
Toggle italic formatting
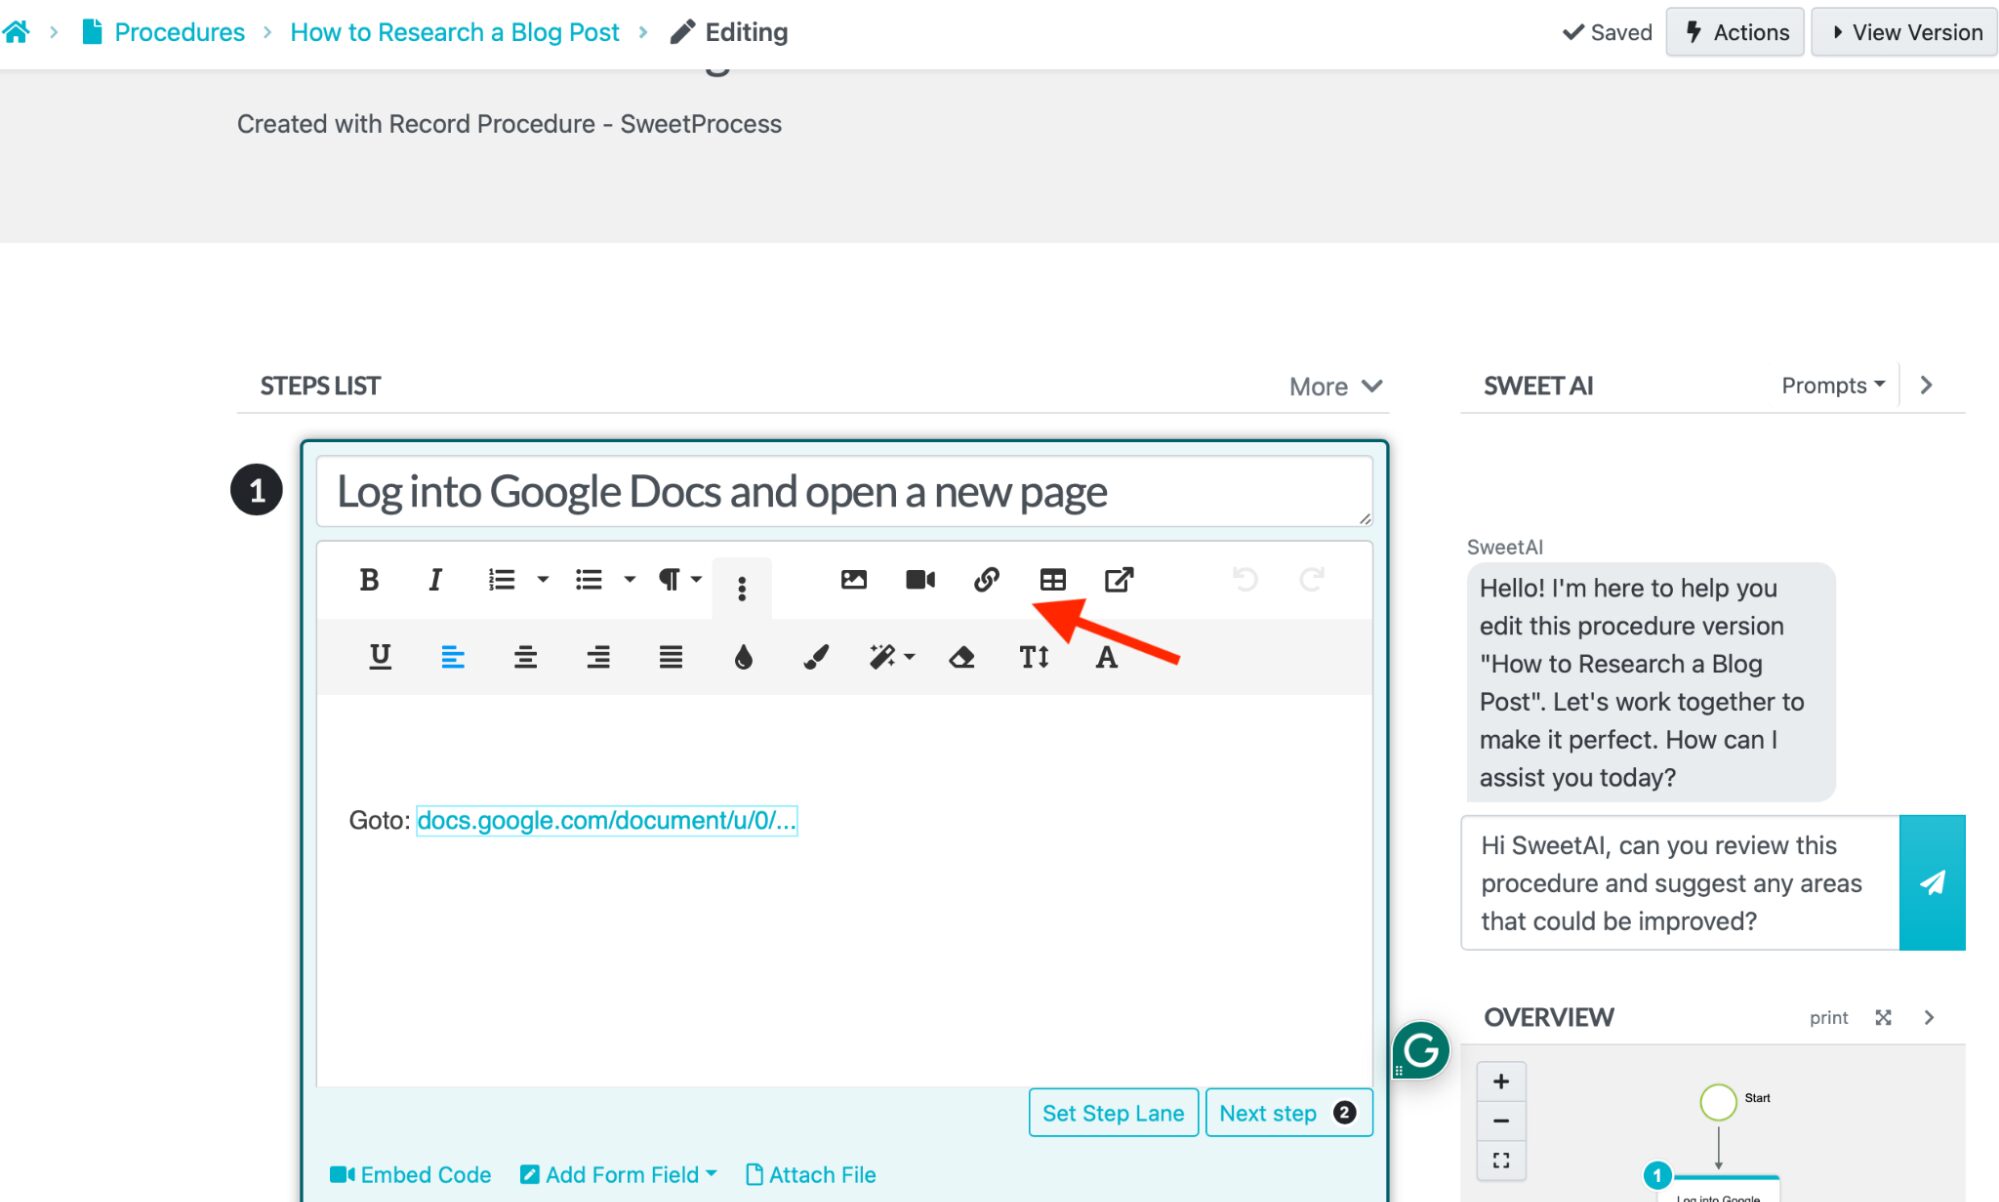[x=435, y=580]
